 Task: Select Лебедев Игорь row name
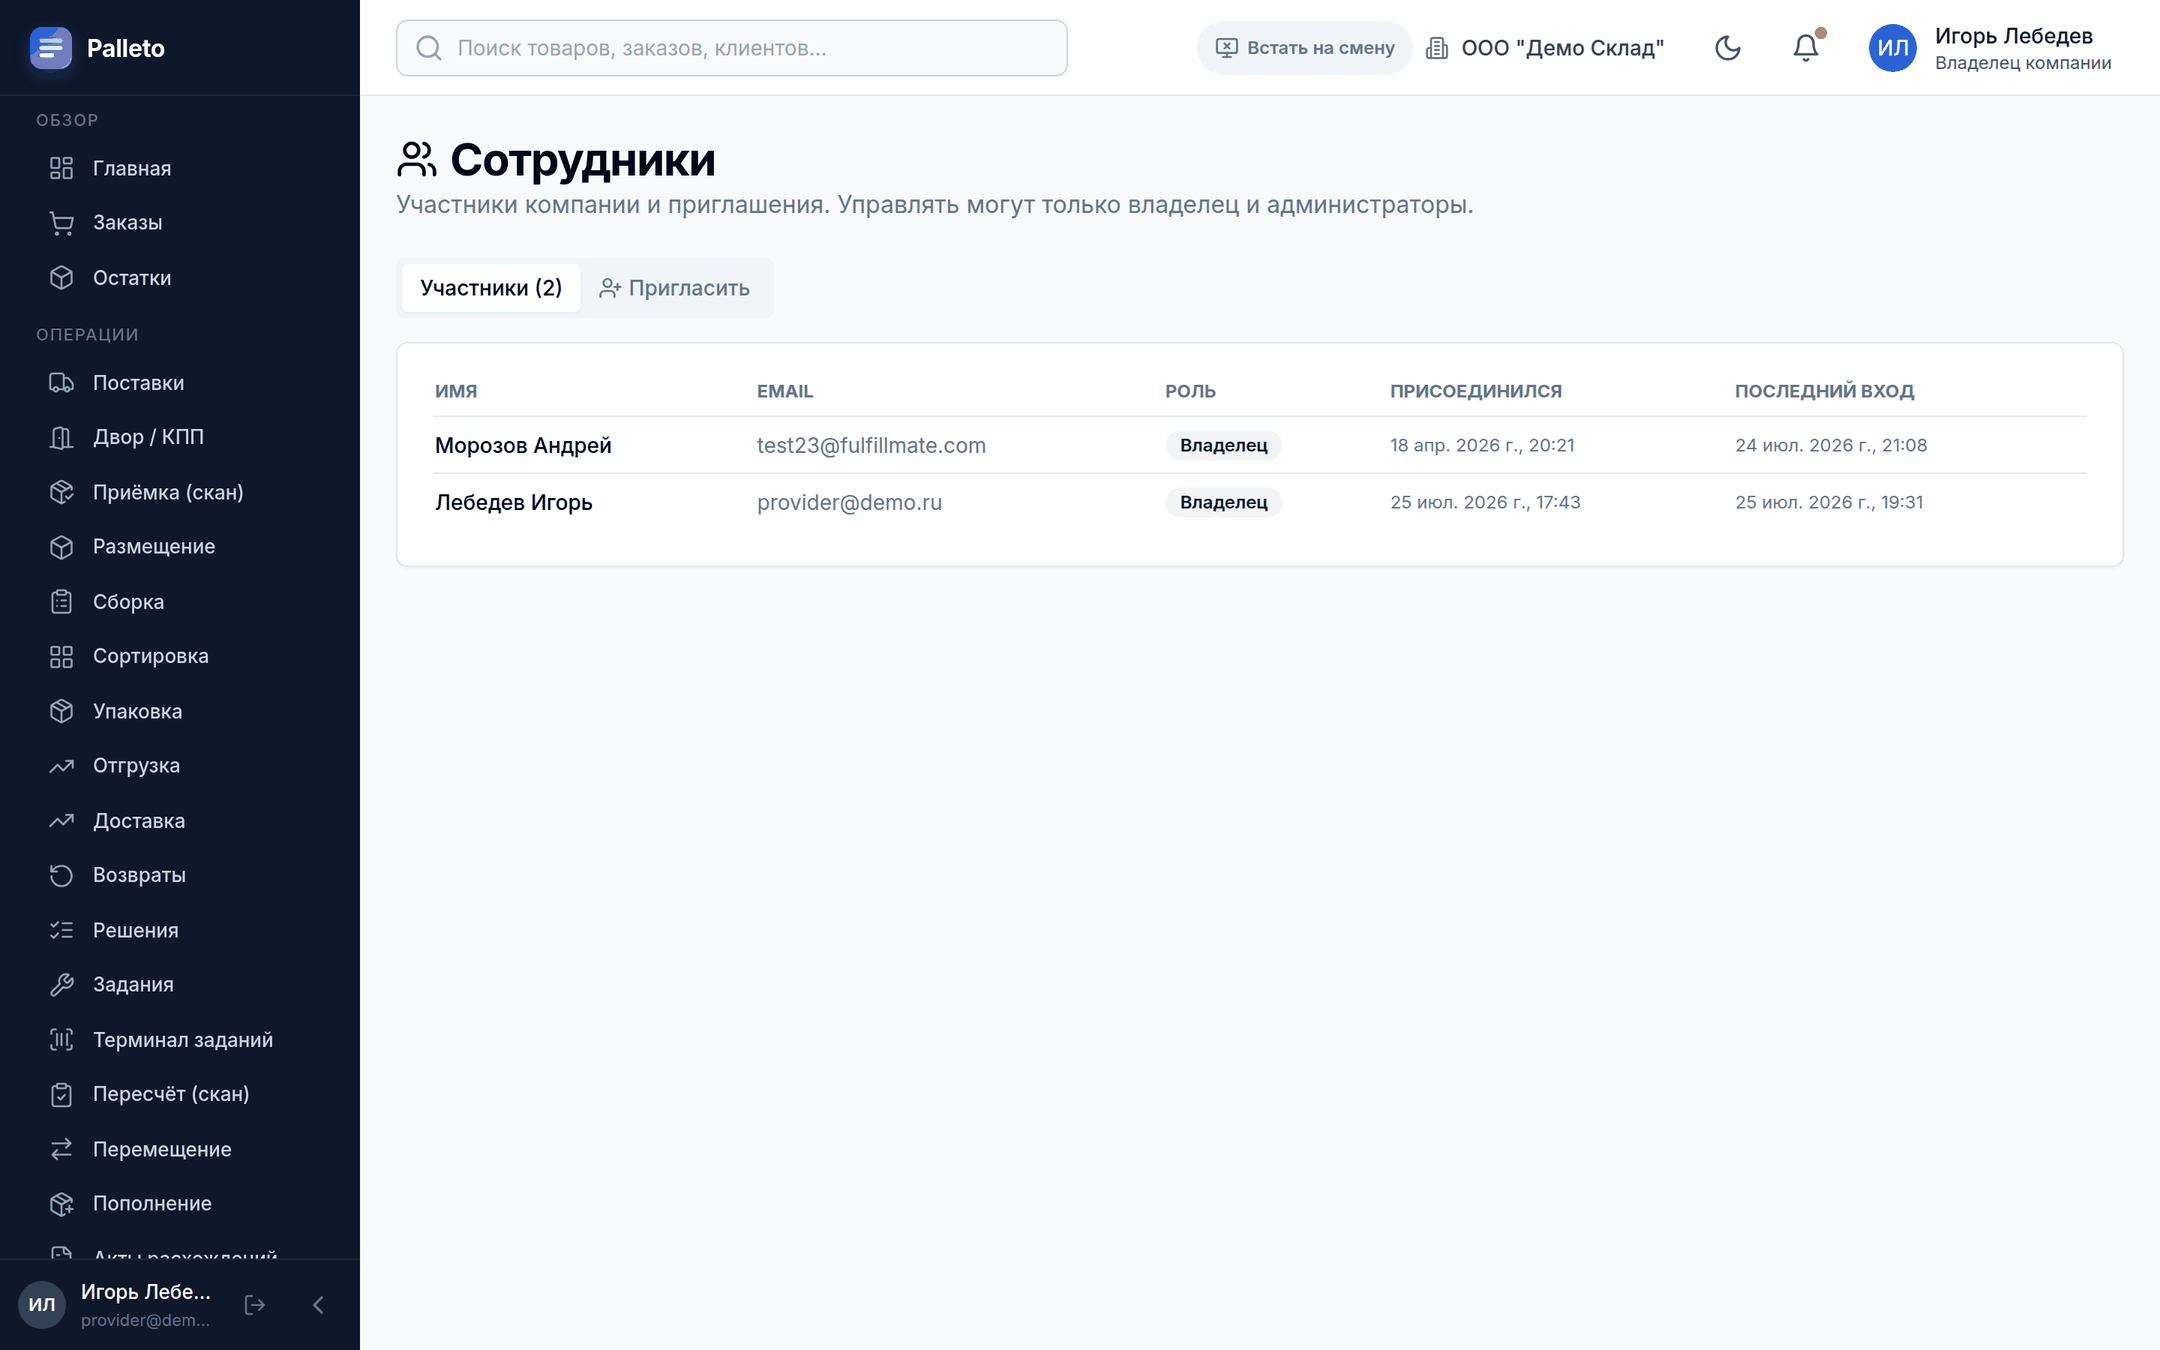pyautogui.click(x=514, y=502)
